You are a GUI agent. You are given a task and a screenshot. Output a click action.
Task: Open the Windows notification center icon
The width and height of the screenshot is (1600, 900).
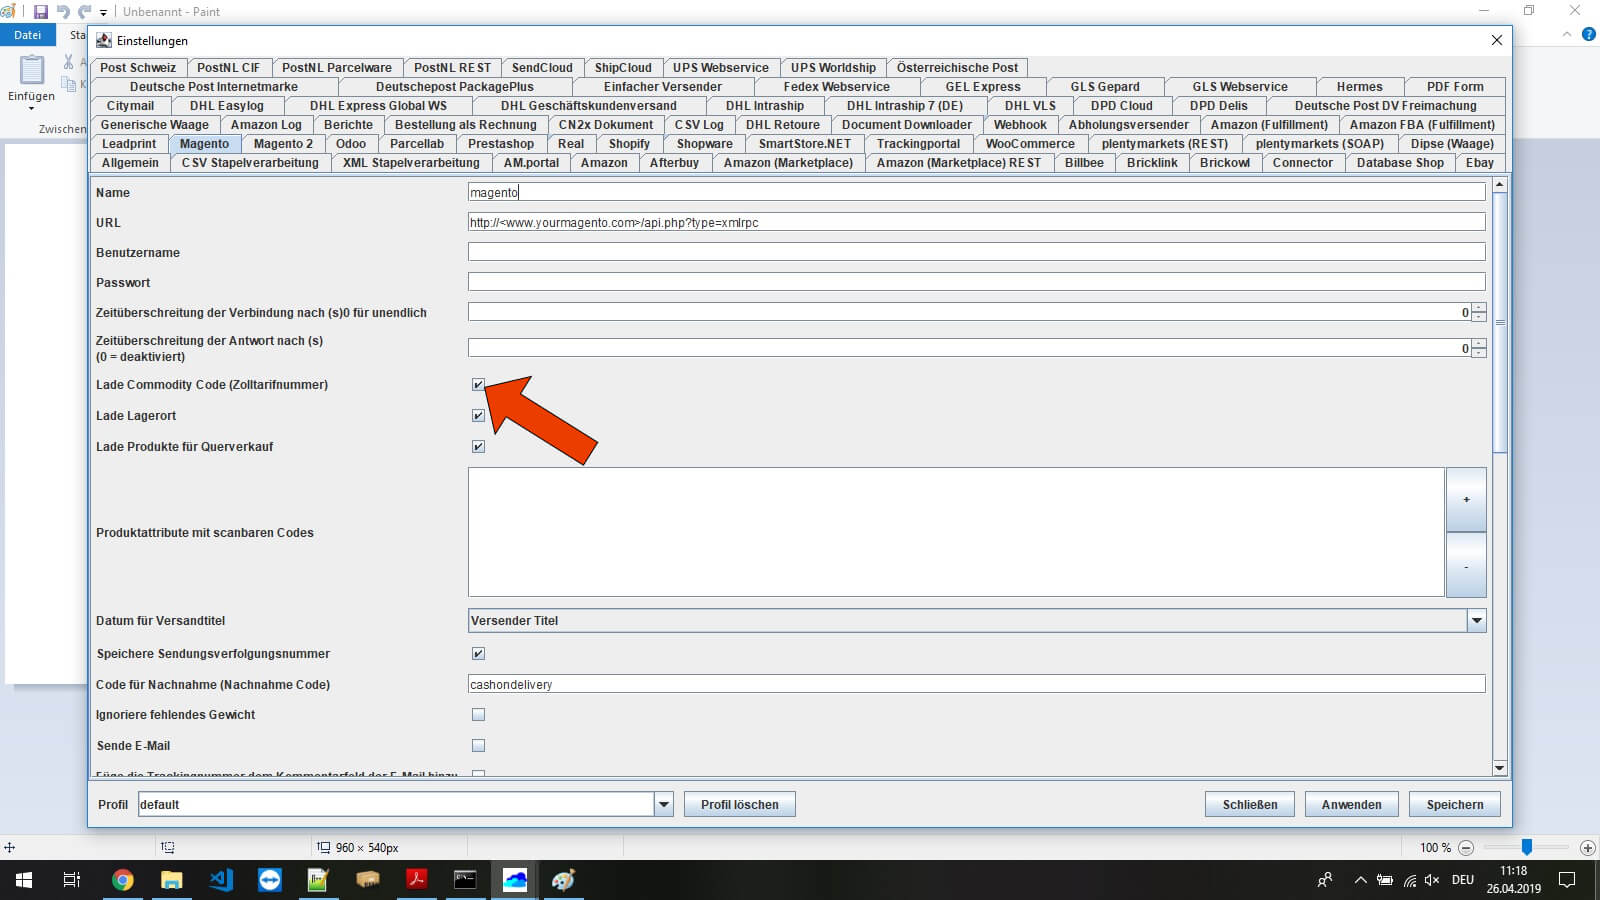tap(1567, 880)
